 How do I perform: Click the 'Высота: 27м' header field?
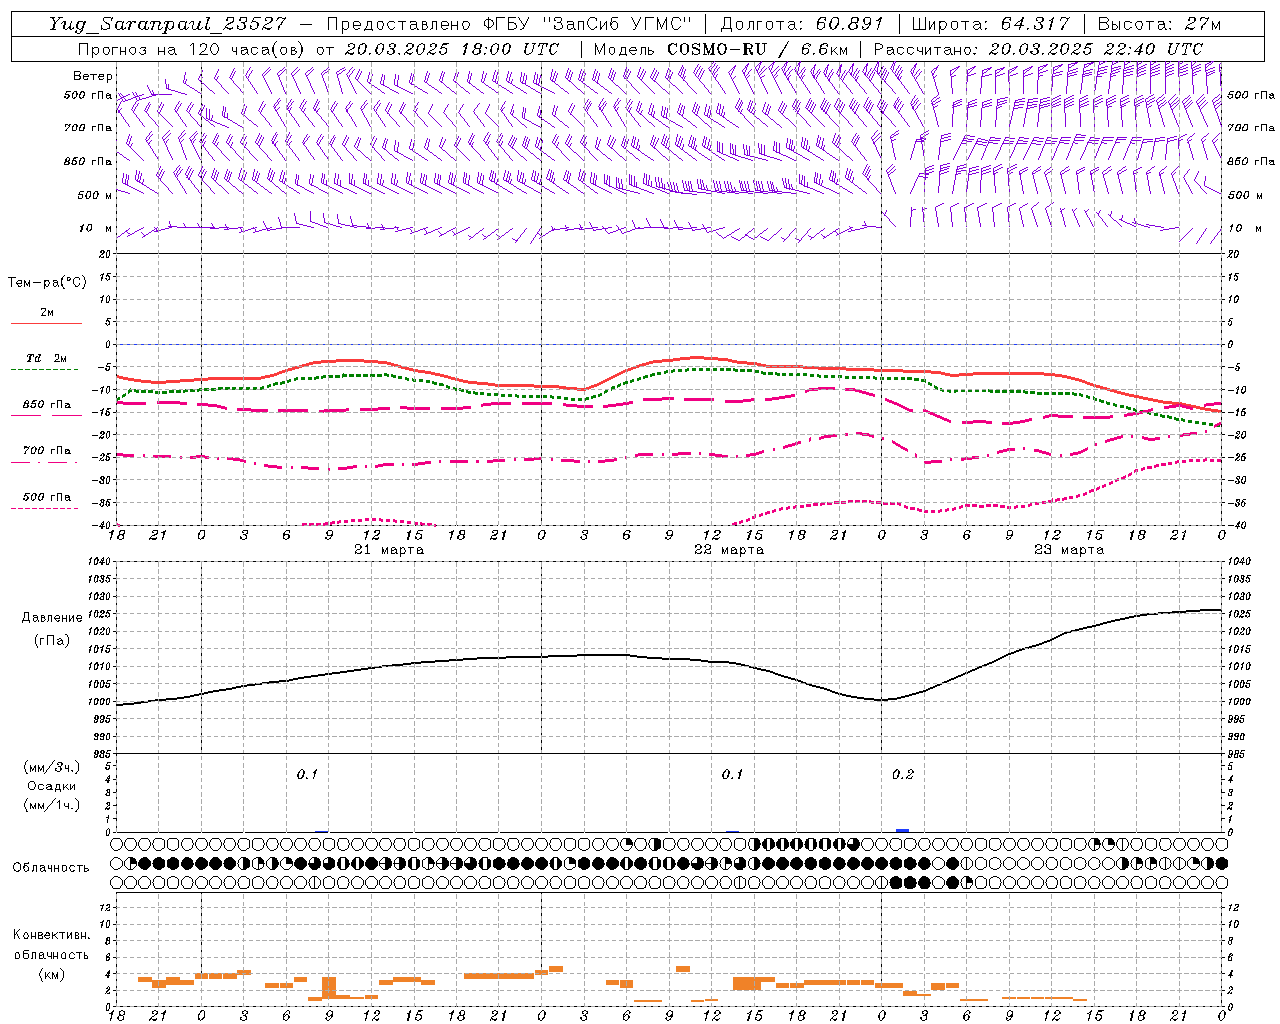[1159, 24]
